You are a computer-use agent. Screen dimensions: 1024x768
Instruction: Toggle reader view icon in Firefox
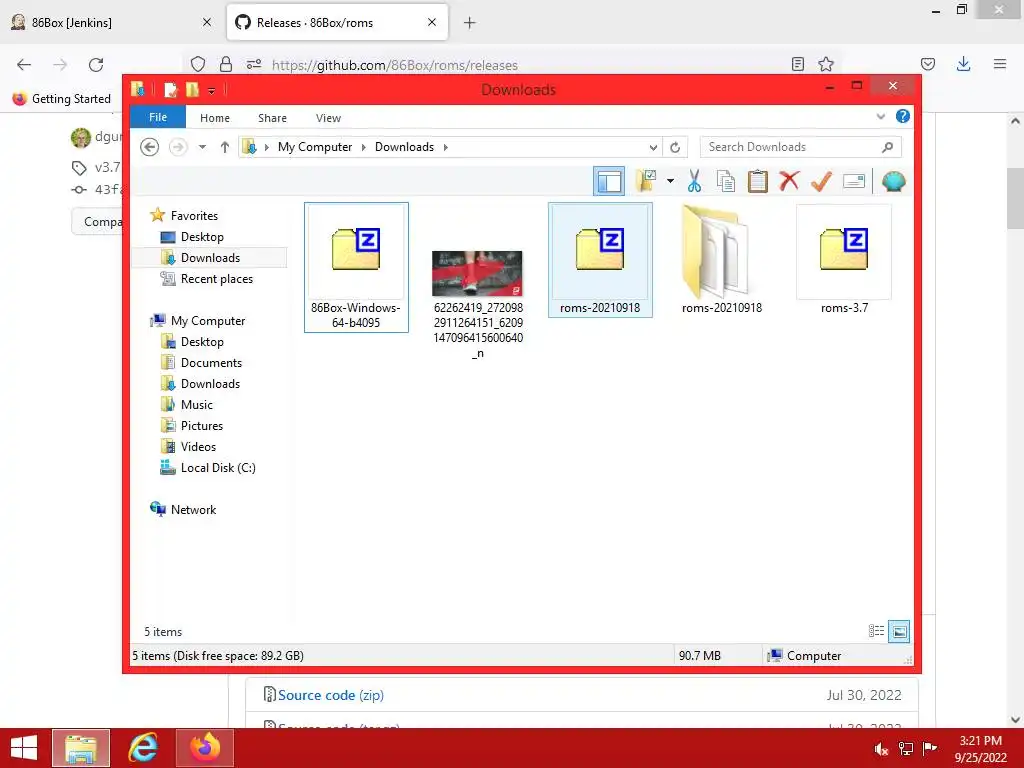797,64
